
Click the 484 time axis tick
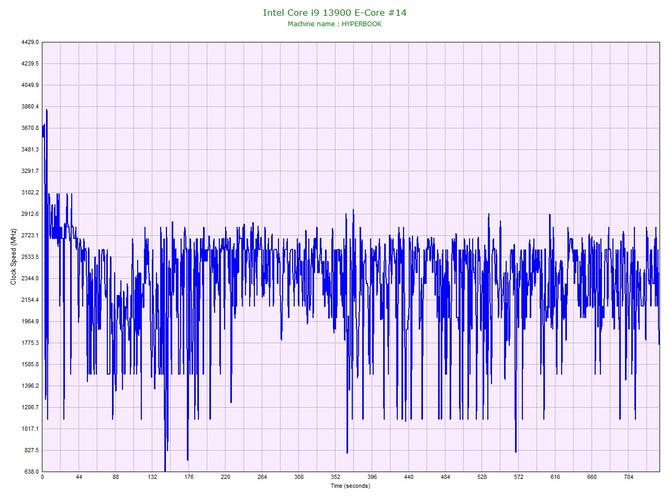click(x=446, y=477)
